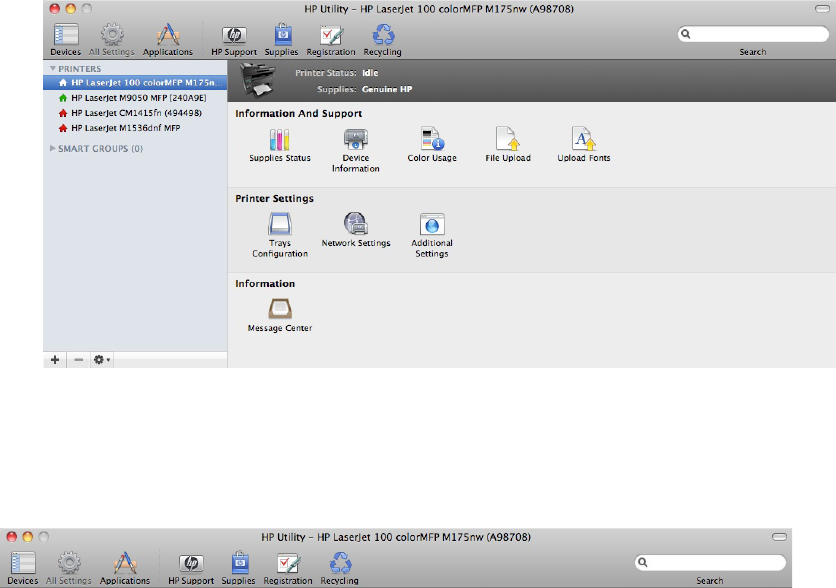Click the add printer plus button
The width and height of the screenshot is (836, 588).
(55, 360)
